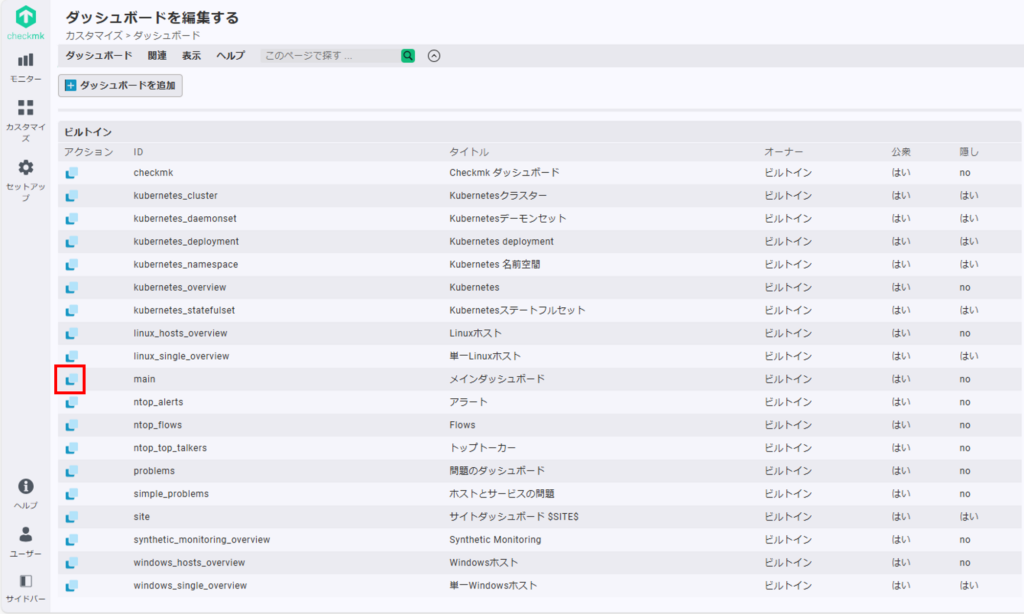Toggle the Sidebar (サイドバー) icon
Viewport: 1024px width, 614px height.
[25, 589]
